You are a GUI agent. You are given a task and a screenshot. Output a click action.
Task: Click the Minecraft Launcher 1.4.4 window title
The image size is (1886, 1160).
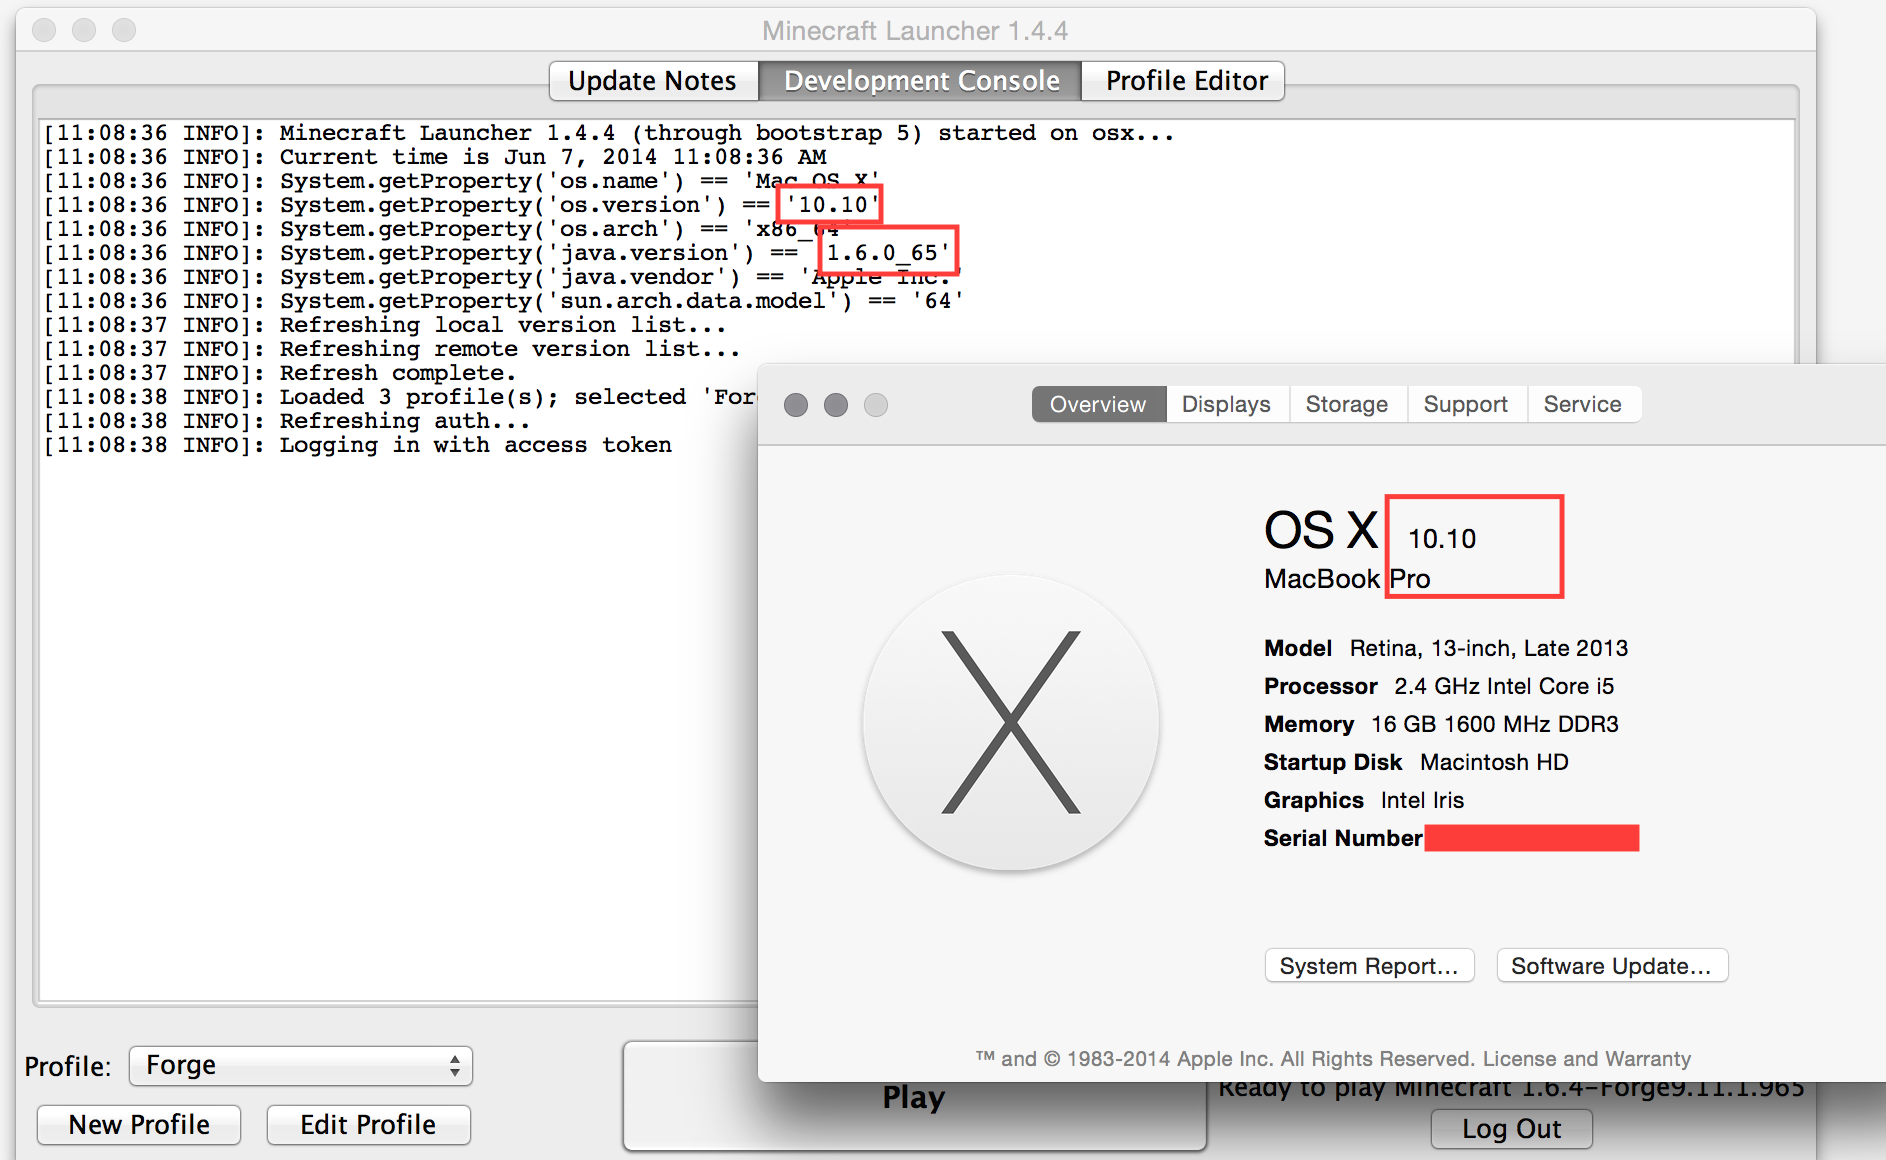(x=915, y=31)
